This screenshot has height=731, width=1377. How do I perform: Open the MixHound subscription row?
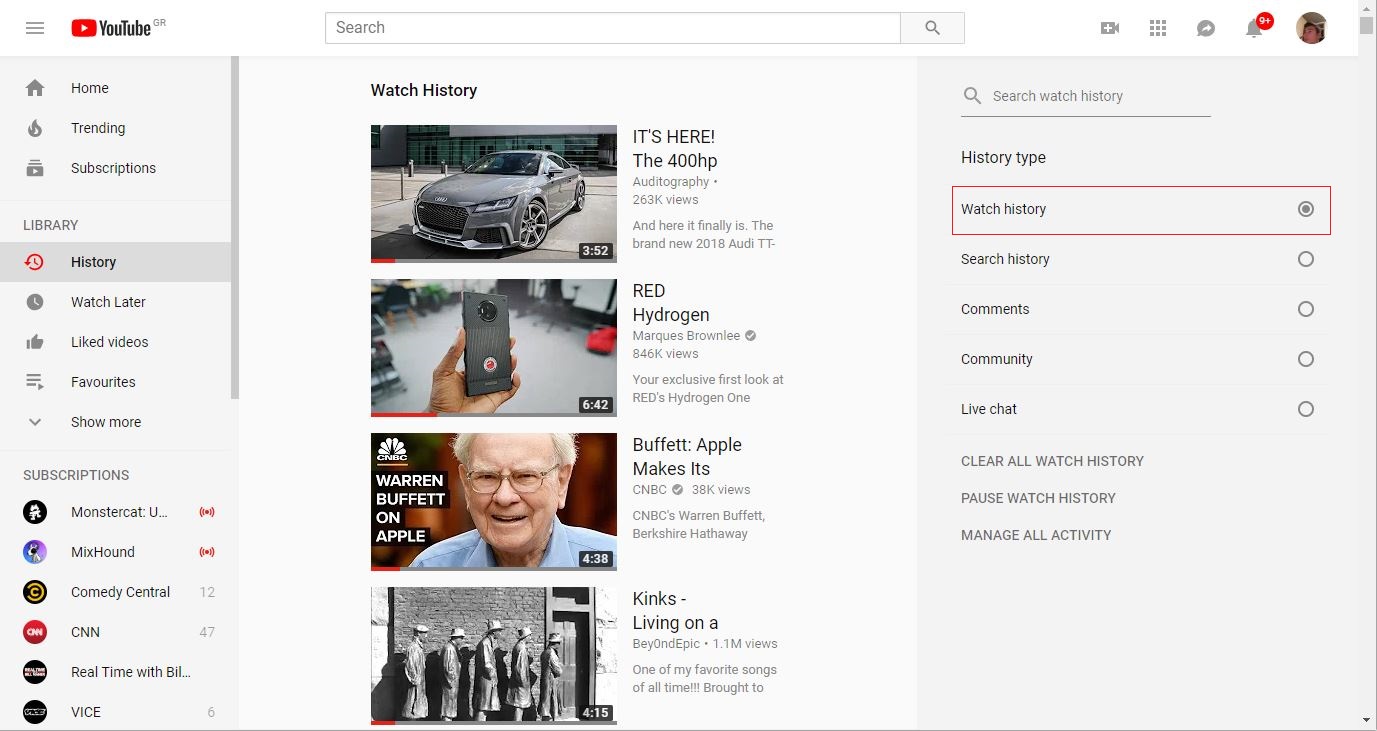[x=115, y=552]
